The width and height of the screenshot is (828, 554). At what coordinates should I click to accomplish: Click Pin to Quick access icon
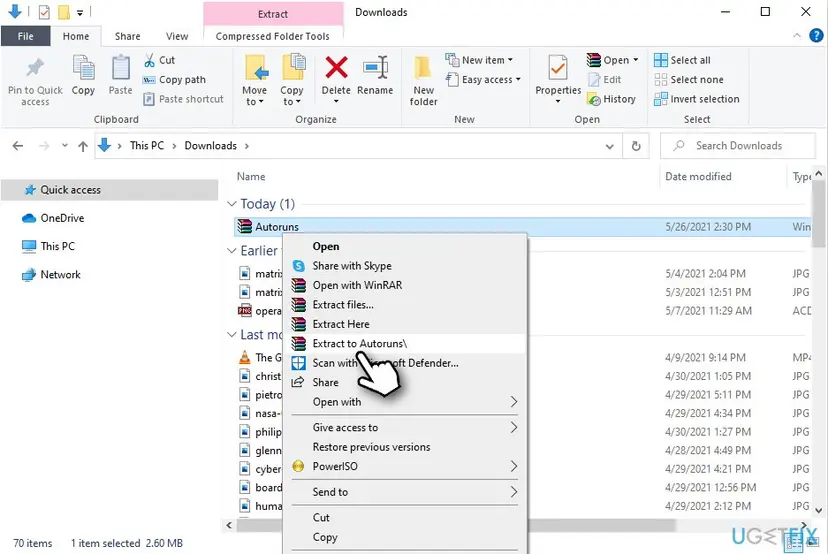pyautogui.click(x=35, y=68)
